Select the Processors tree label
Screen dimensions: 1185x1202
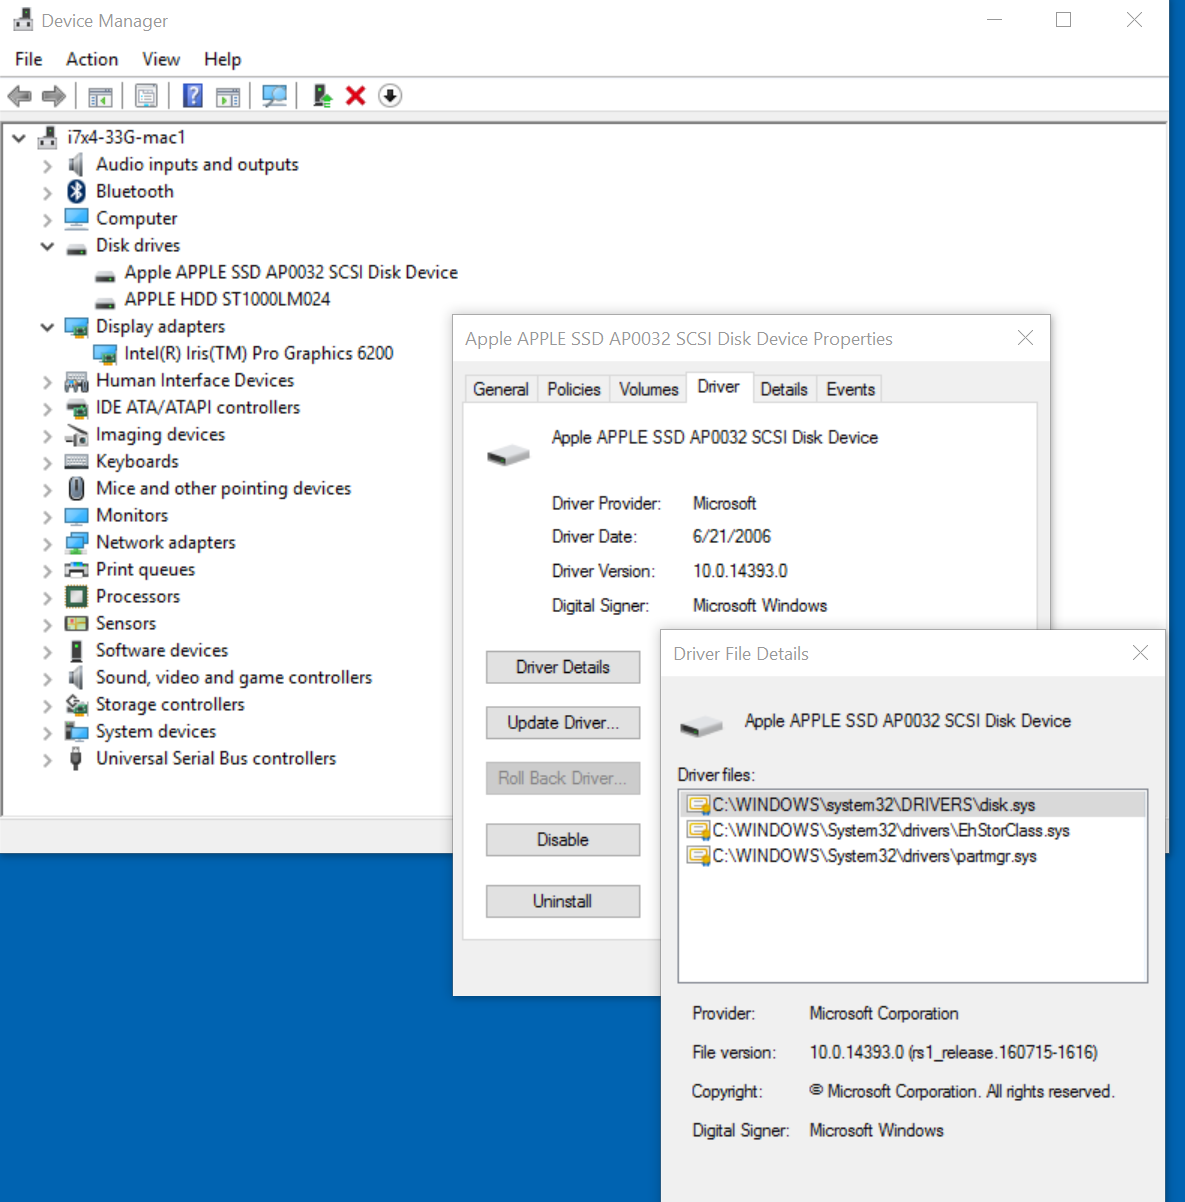pyautogui.click(x=138, y=596)
